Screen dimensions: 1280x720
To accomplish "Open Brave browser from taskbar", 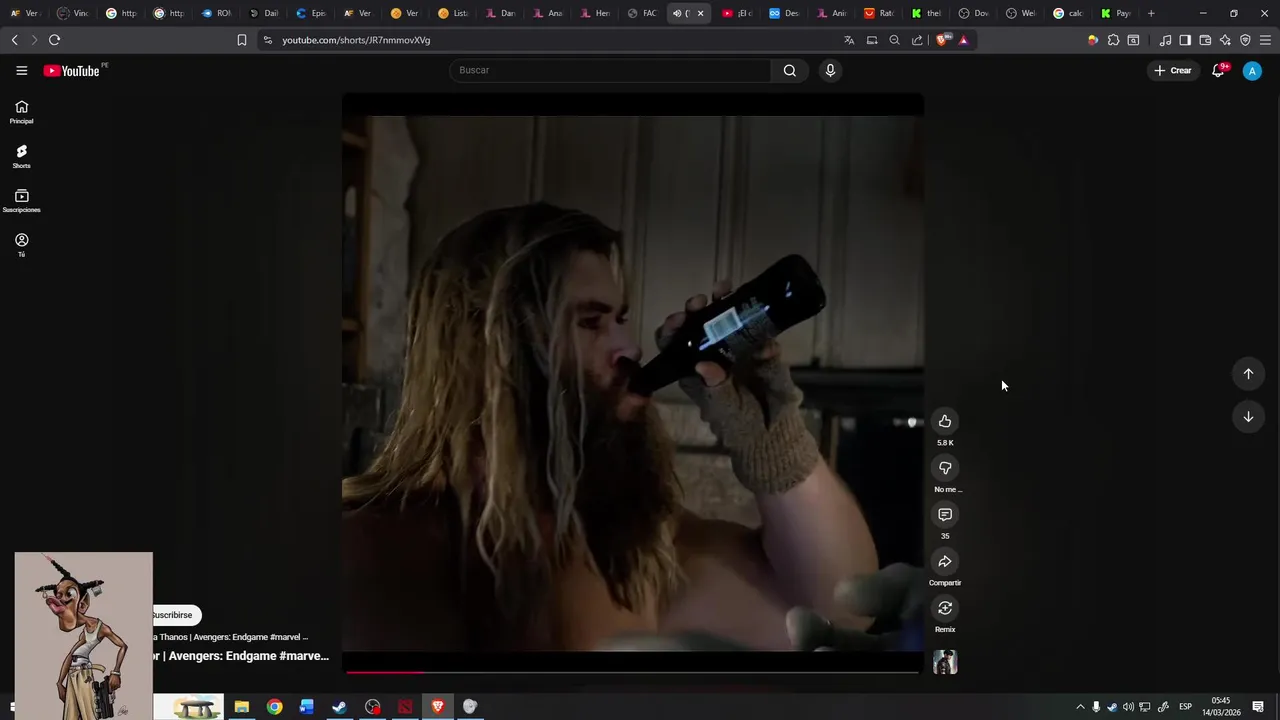I will click(x=437, y=707).
